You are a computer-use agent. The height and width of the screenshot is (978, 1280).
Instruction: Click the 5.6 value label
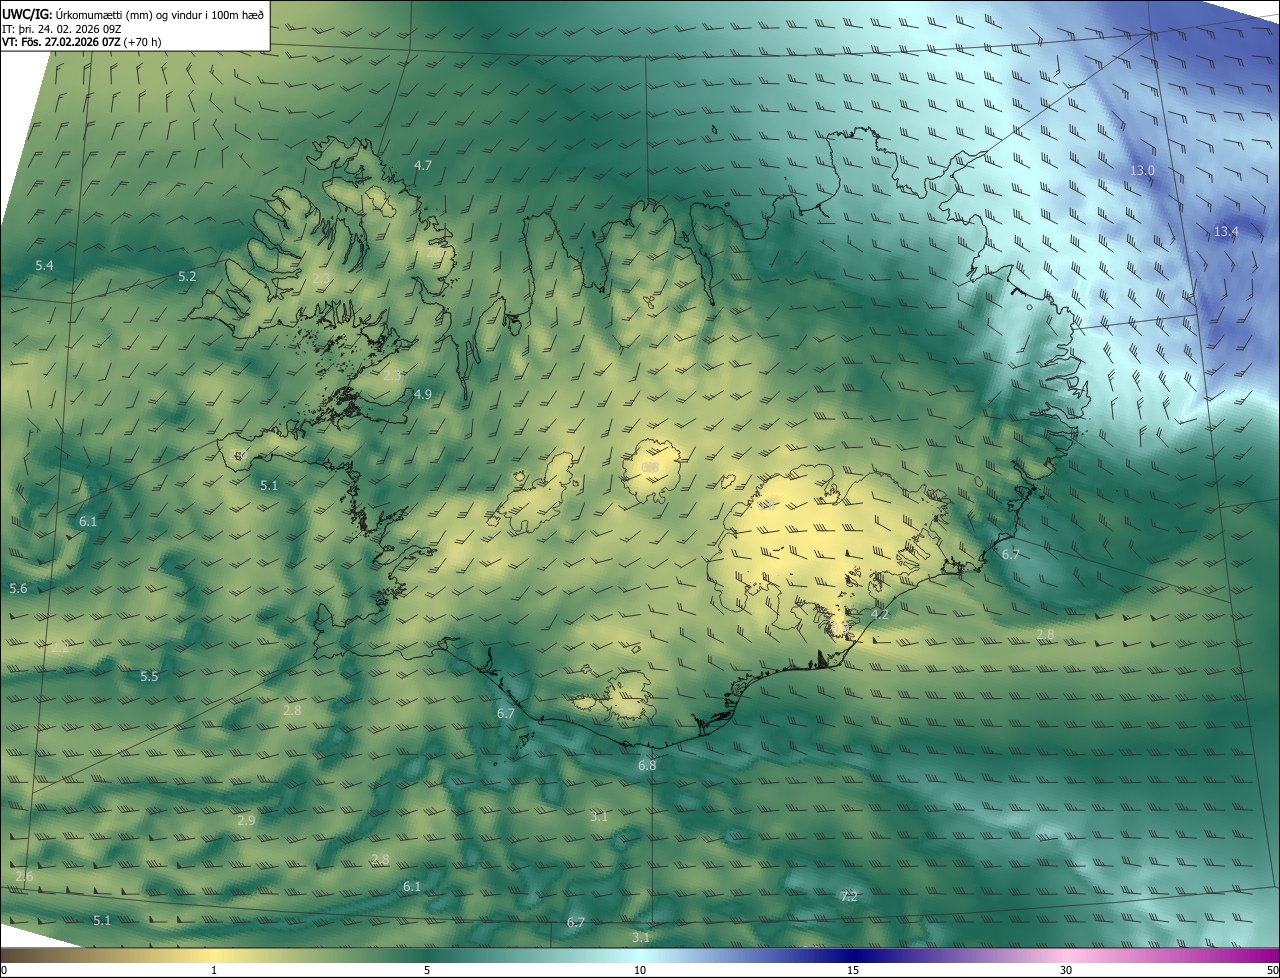pyautogui.click(x=18, y=589)
